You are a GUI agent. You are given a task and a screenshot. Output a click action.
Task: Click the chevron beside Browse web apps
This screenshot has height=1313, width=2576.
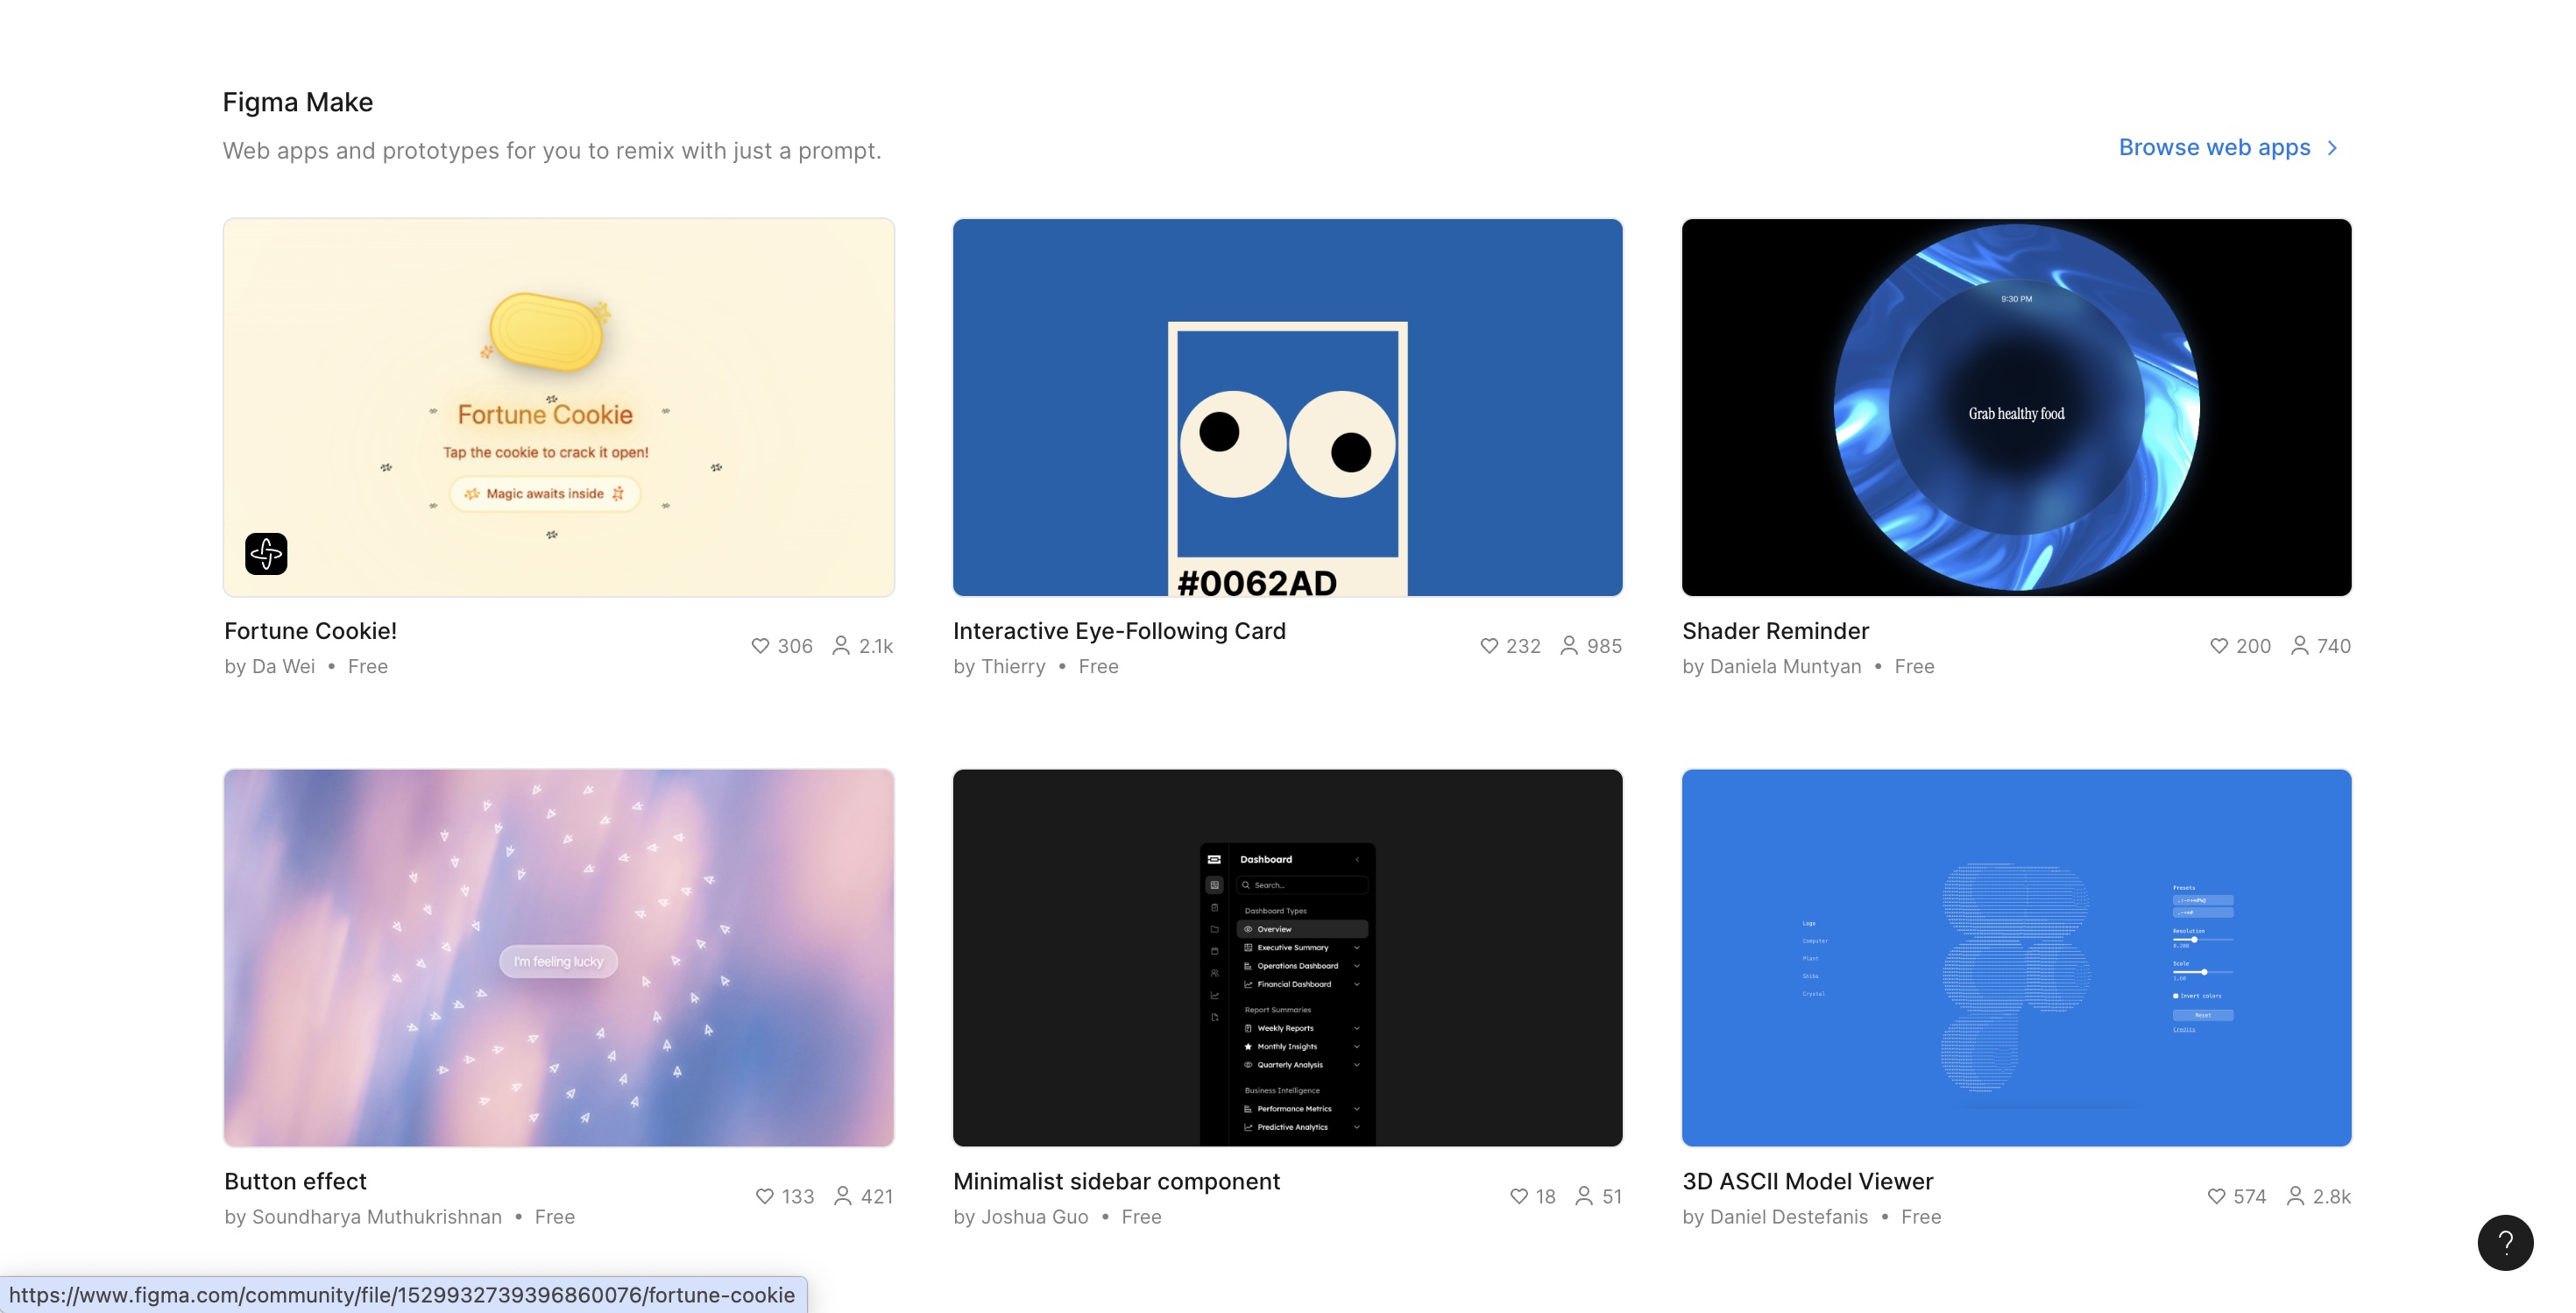click(2332, 148)
